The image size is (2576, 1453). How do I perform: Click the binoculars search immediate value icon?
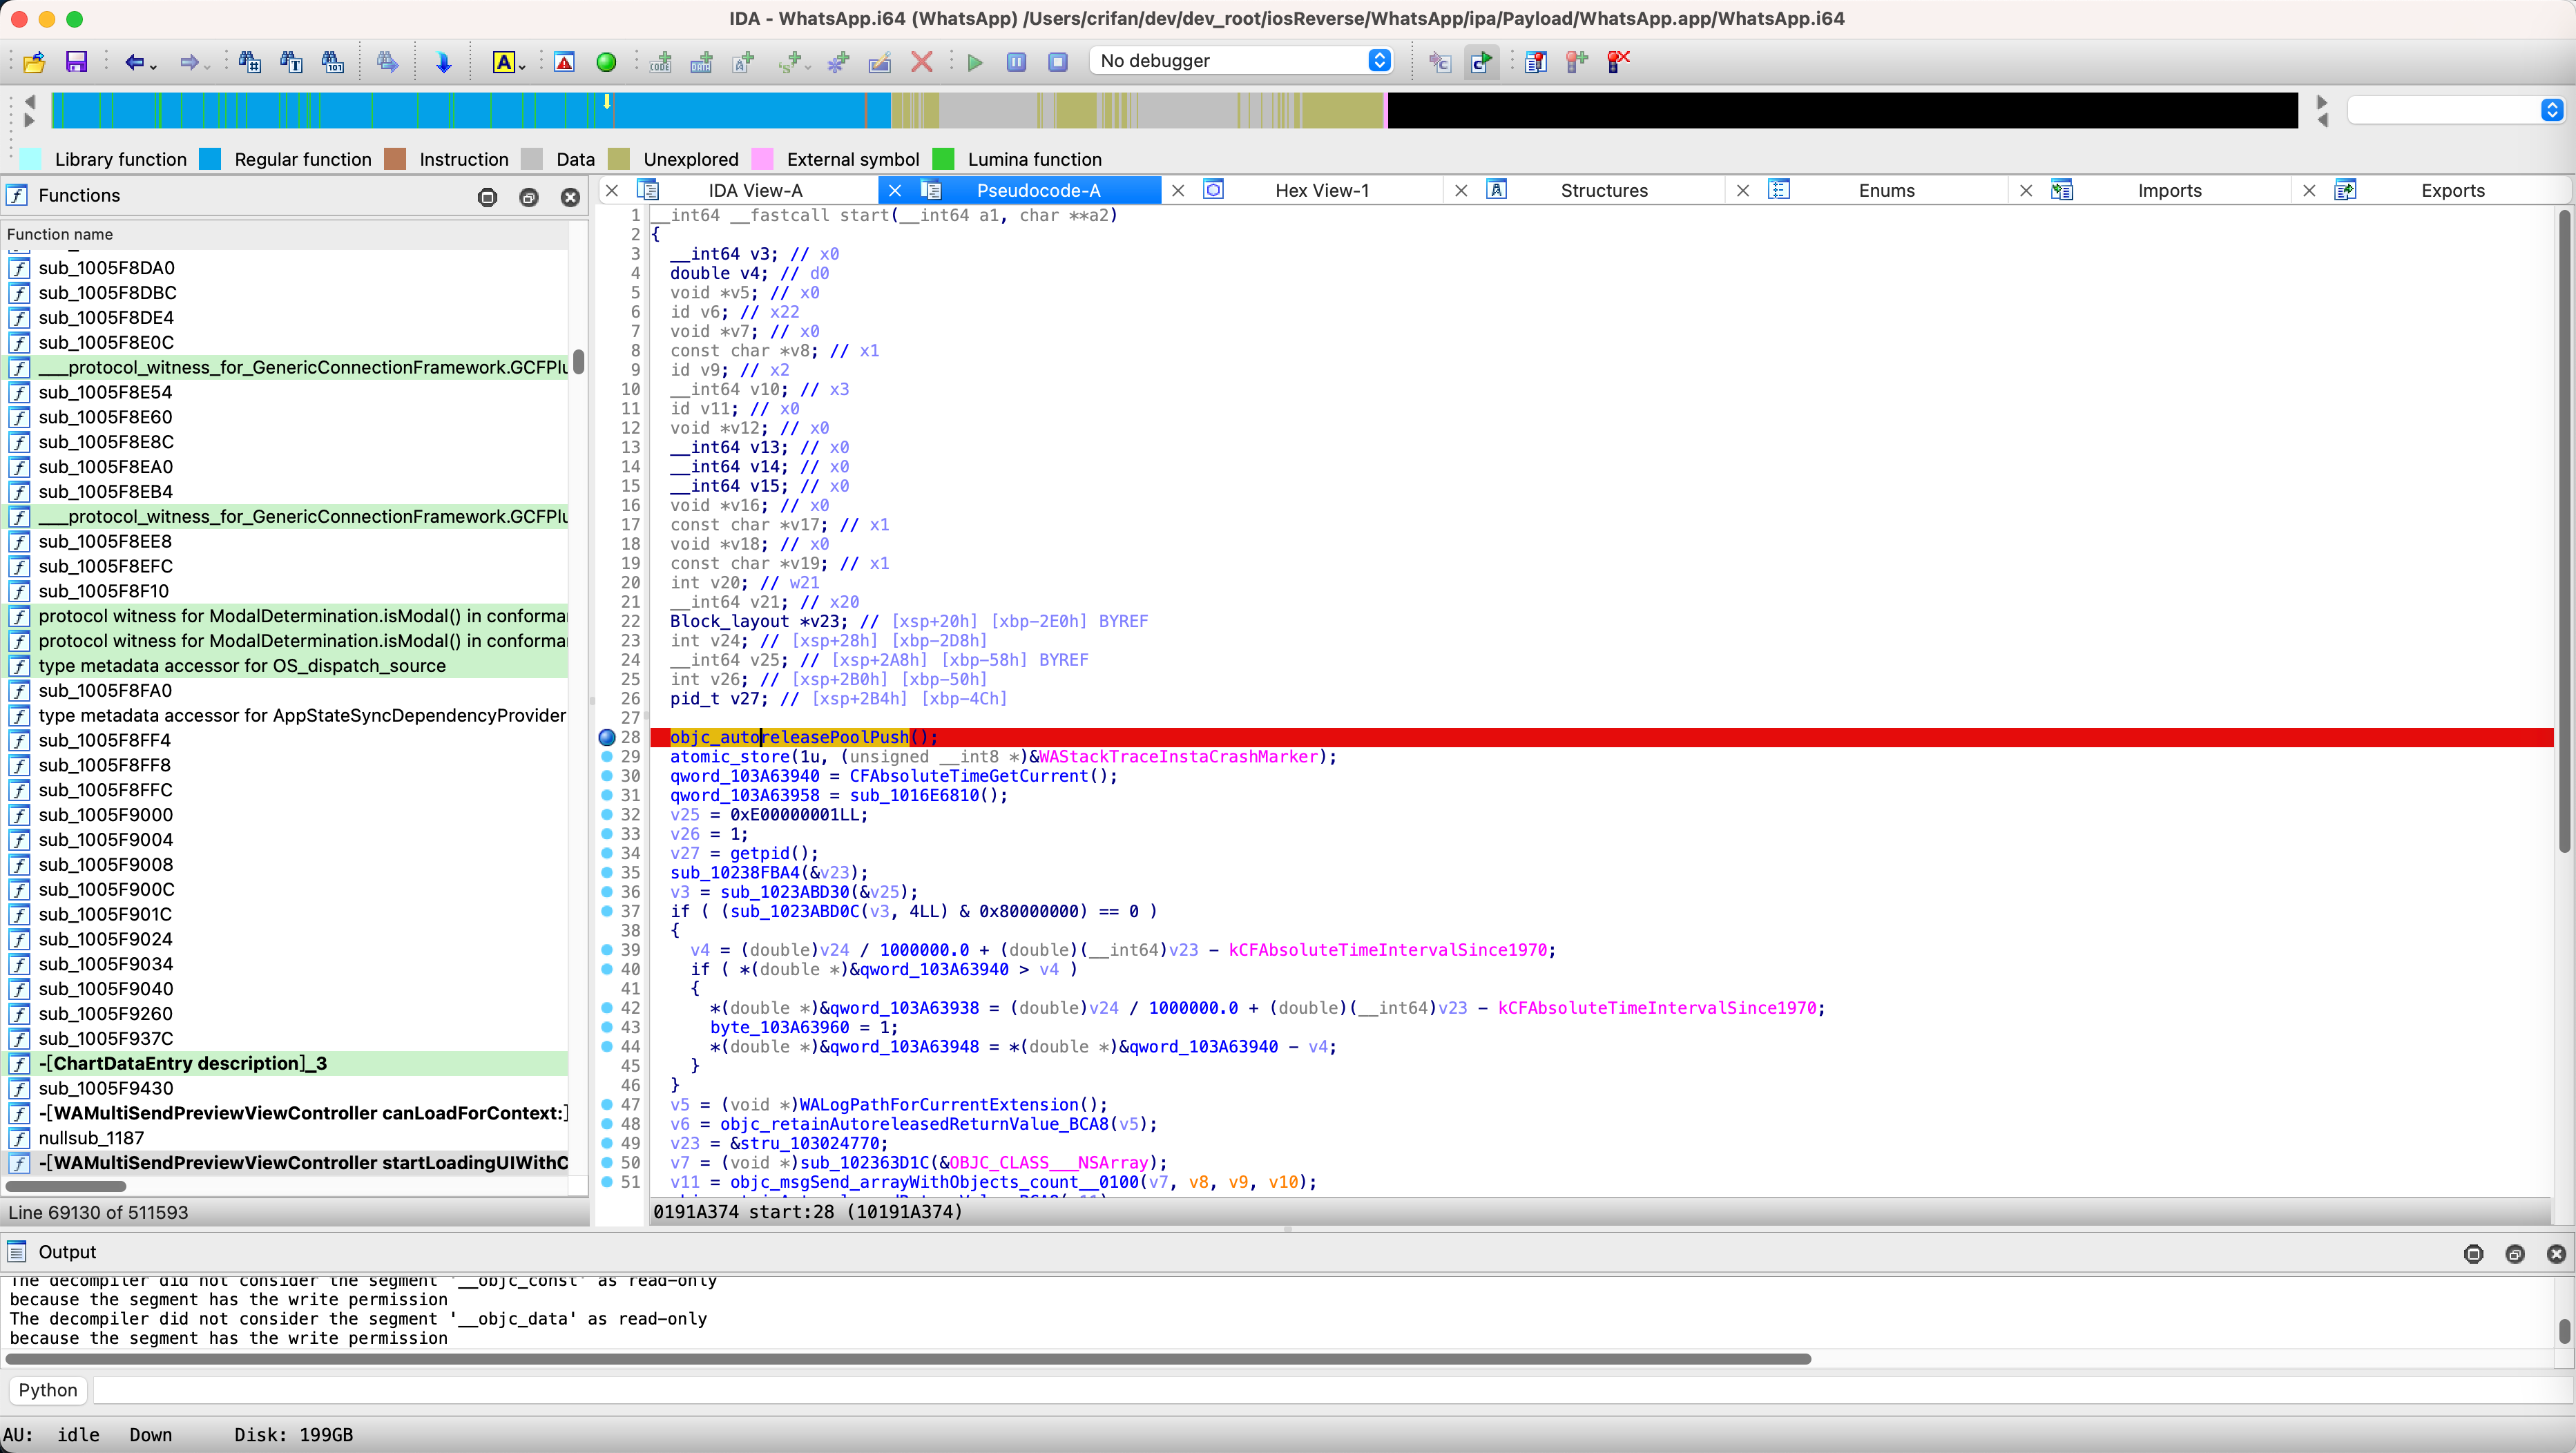tap(249, 62)
